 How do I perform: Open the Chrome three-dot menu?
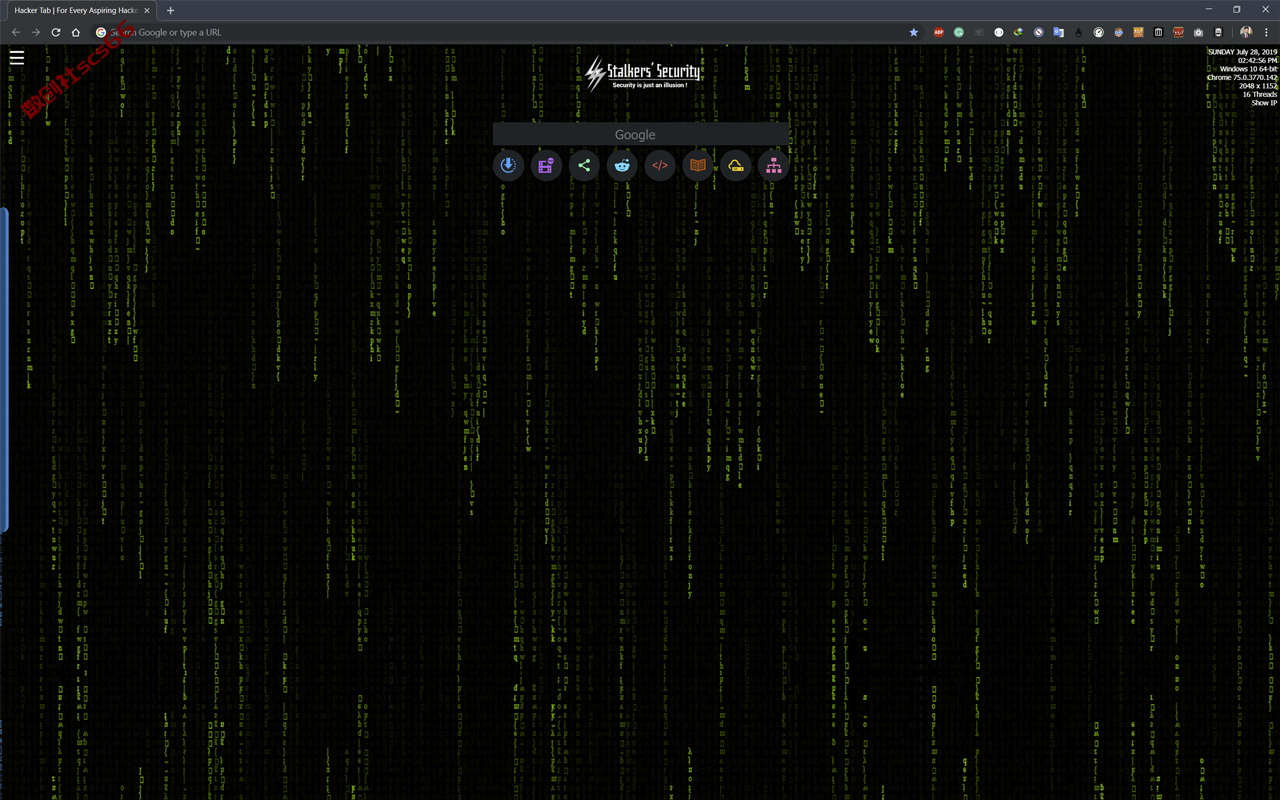pos(1266,32)
